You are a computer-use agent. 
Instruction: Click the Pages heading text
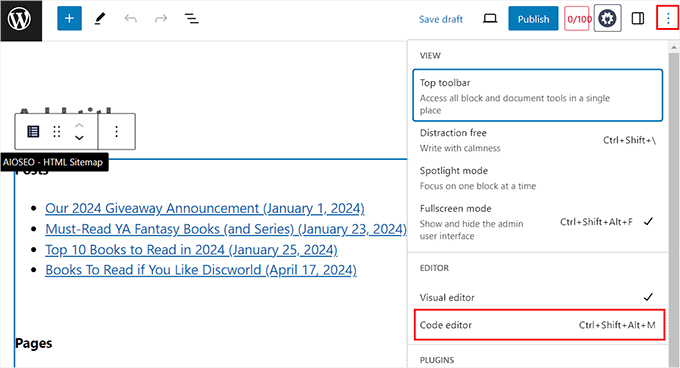tap(34, 343)
